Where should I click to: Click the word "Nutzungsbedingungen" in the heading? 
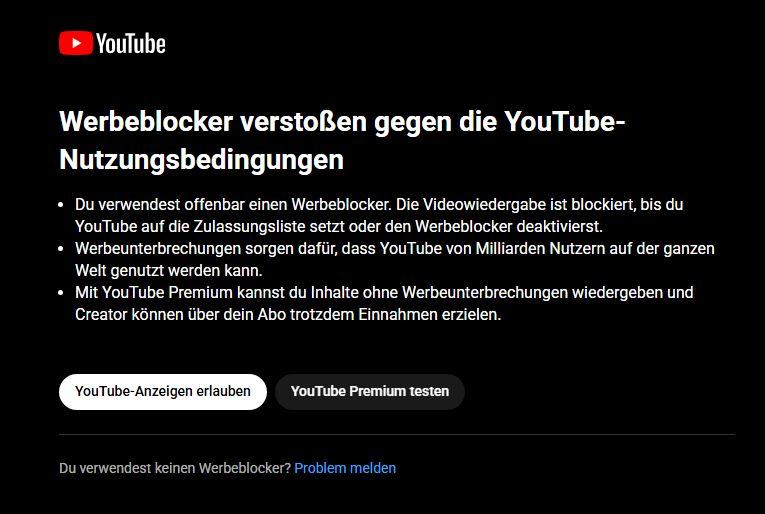tap(201, 160)
